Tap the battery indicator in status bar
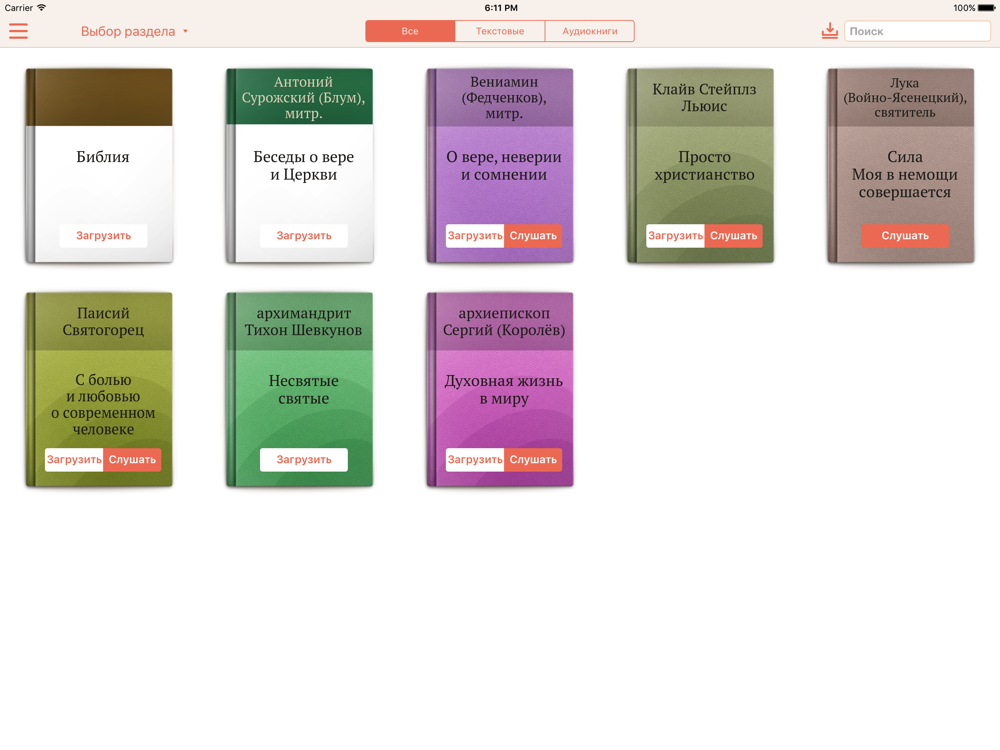The image size is (1000, 750). click(986, 8)
